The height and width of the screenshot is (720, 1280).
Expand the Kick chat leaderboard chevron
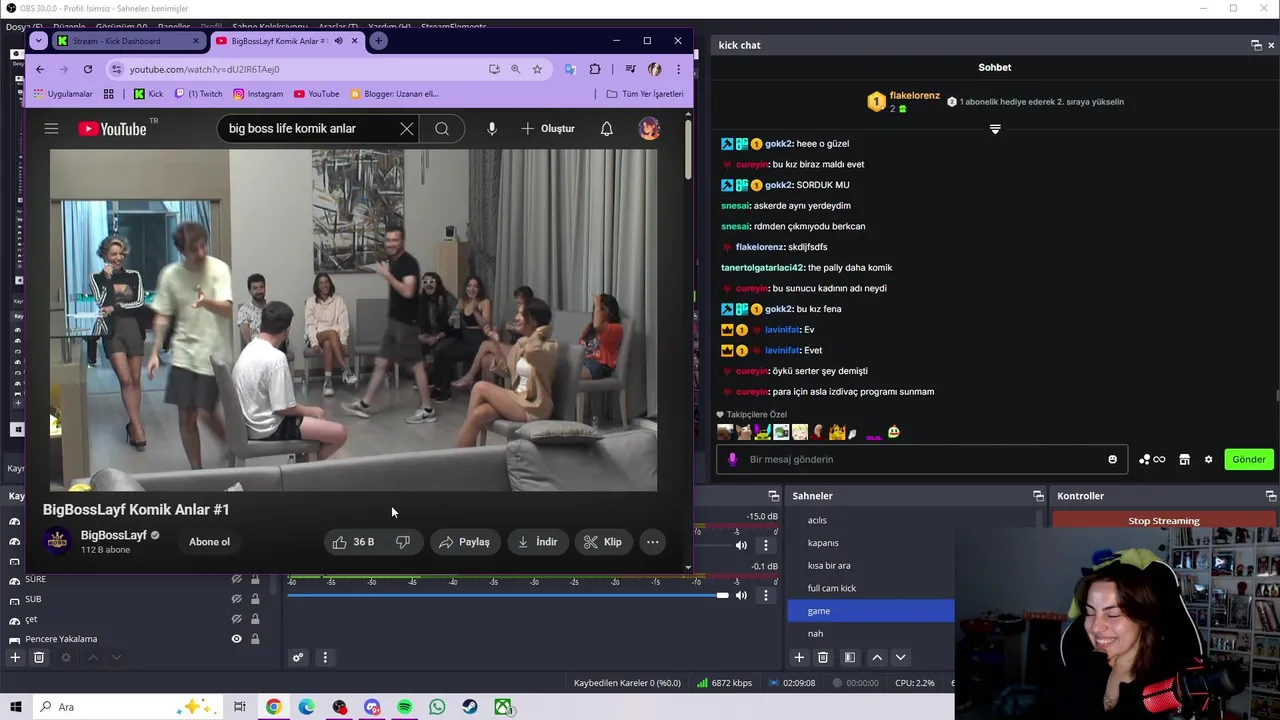(995, 129)
